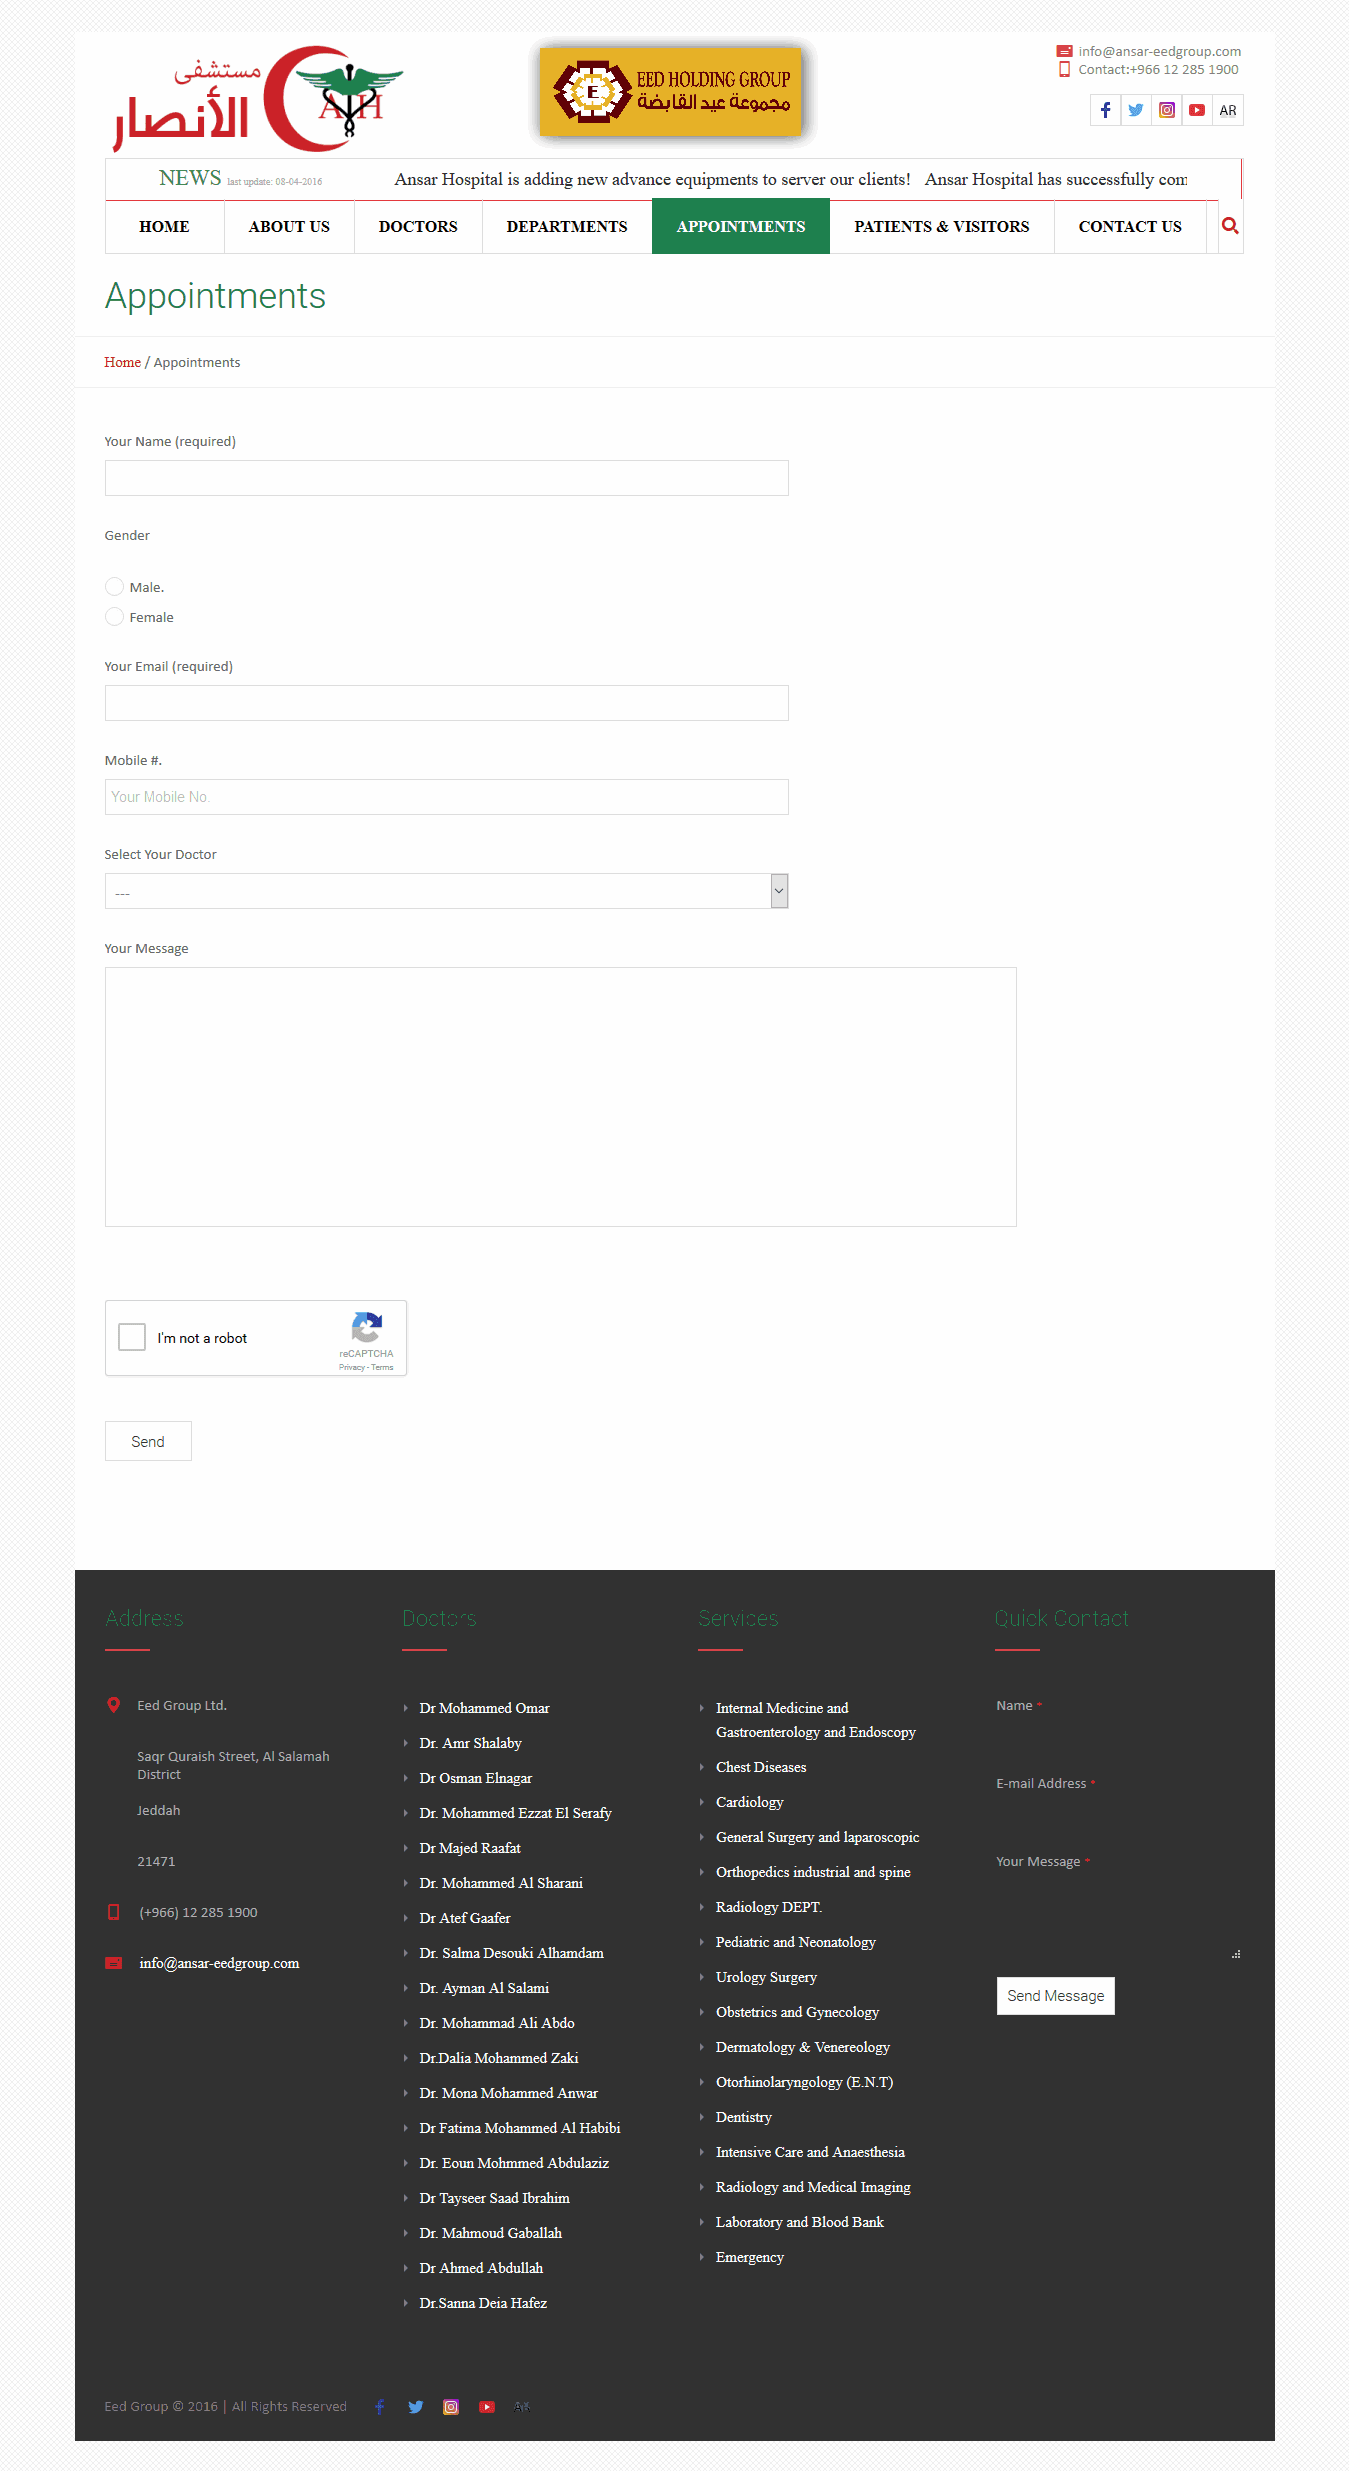Screen dimensions: 1349x2471
Task: Click the Ansar Hospital logo
Action: pyautogui.click(x=258, y=99)
